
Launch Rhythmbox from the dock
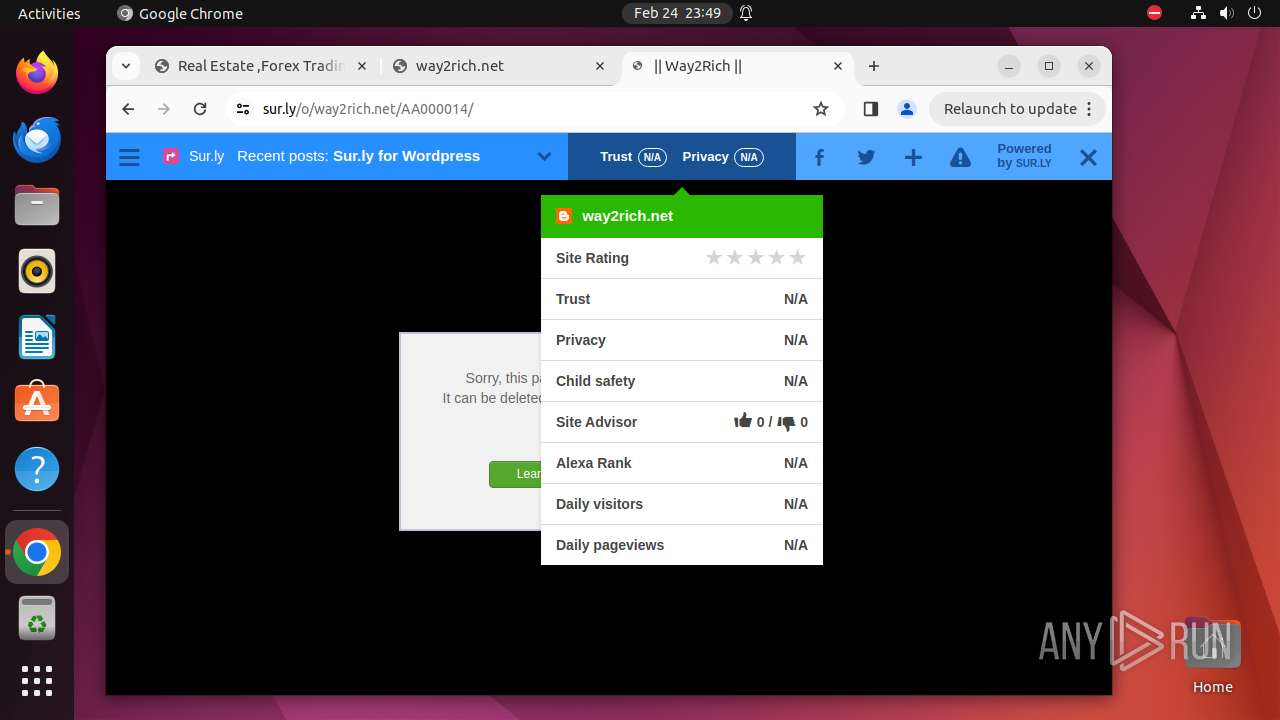pos(37,271)
